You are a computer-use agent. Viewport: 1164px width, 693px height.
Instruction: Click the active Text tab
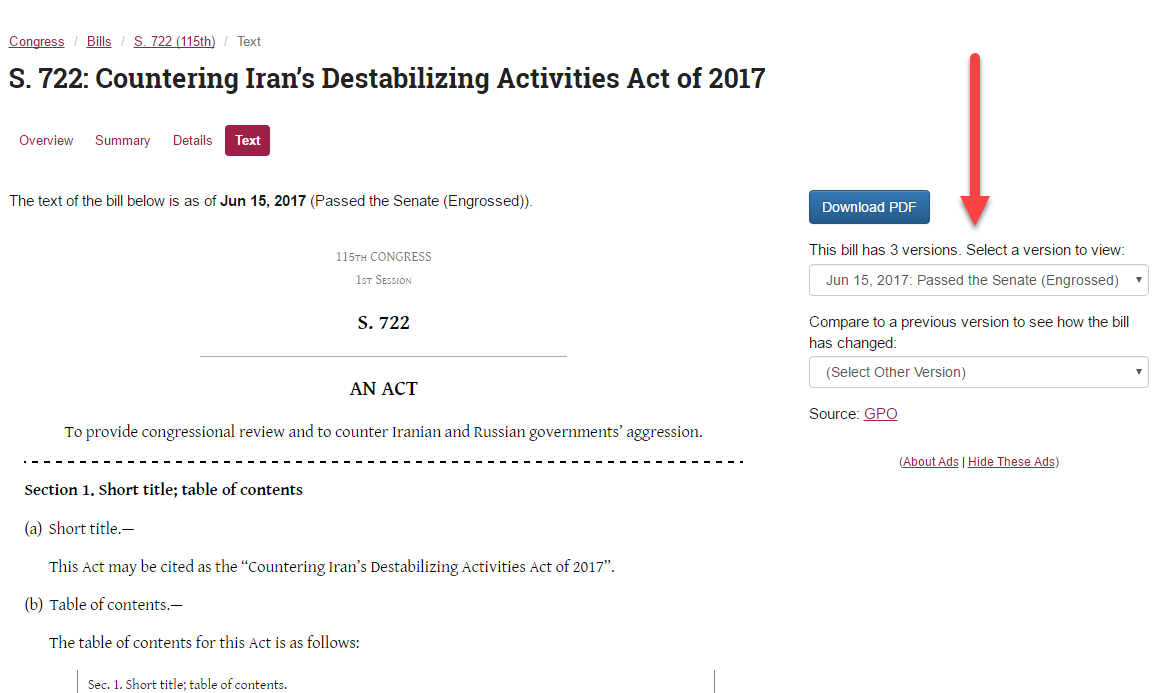(247, 141)
